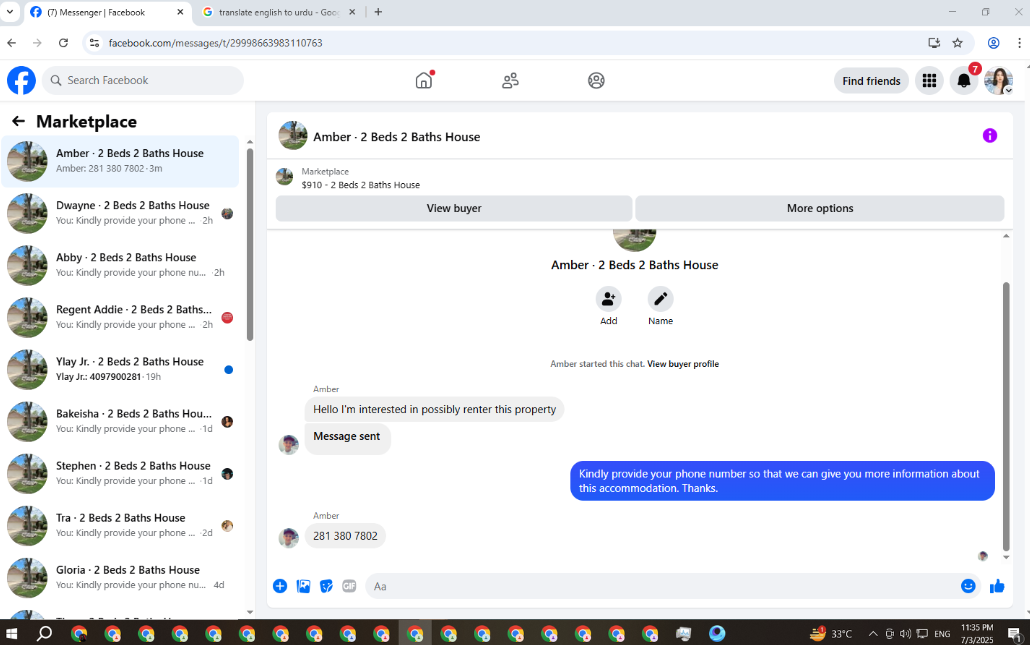Click the conversation list scrollbar
Image resolution: width=1030 pixels, height=645 pixels.
250,244
